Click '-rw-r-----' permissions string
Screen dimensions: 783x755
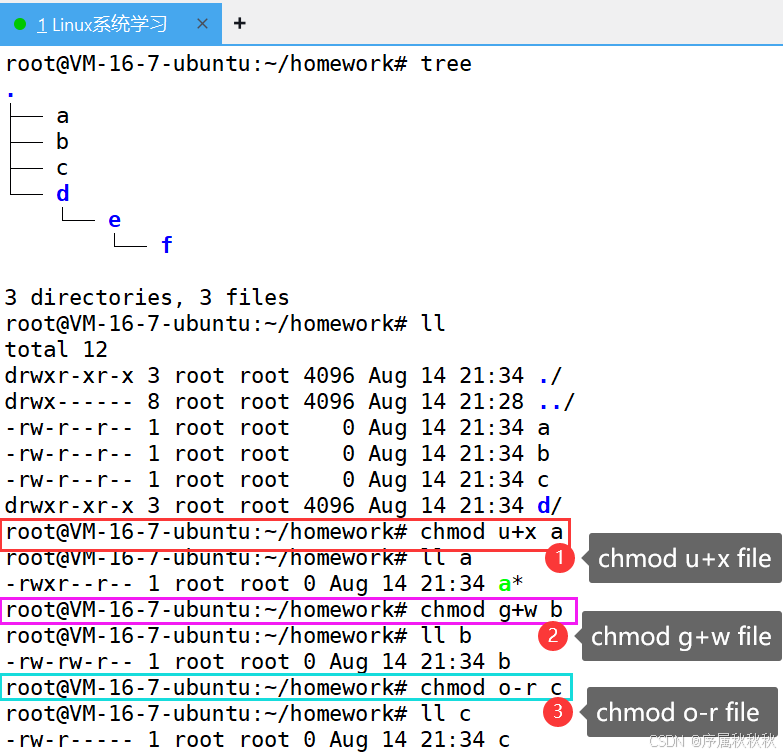[69, 740]
